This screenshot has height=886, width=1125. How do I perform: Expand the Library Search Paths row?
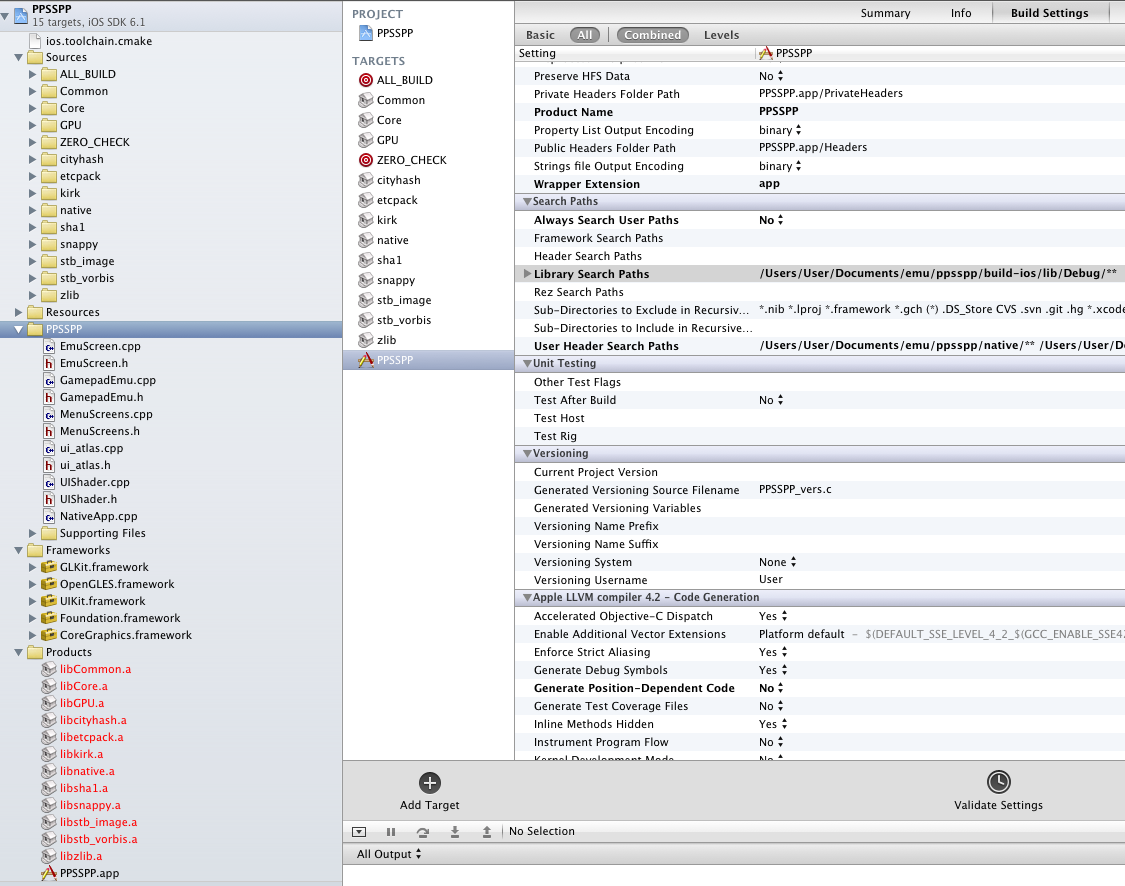[x=527, y=274]
